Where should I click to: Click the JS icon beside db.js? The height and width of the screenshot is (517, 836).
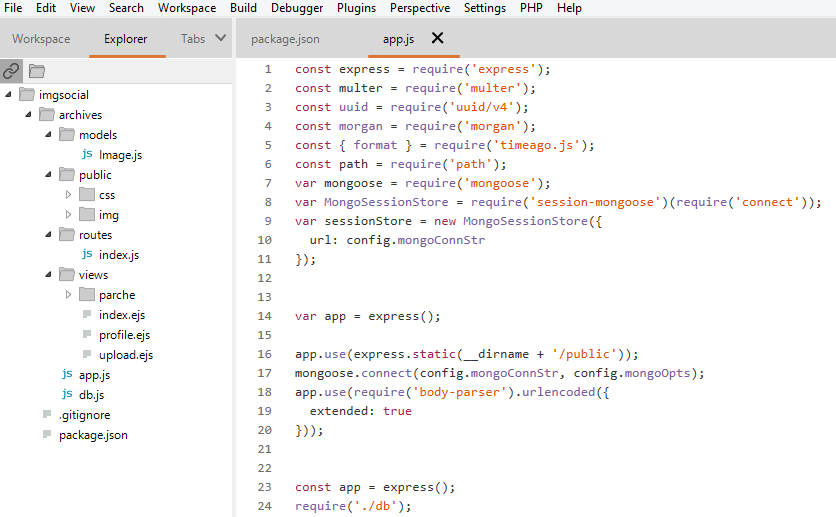click(67, 394)
